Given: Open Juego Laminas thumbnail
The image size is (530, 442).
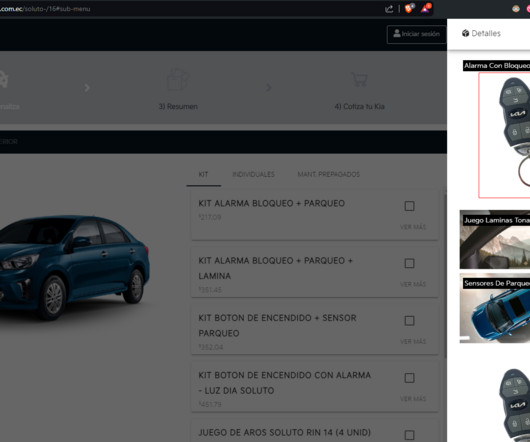Looking at the screenshot, I should tap(495, 239).
